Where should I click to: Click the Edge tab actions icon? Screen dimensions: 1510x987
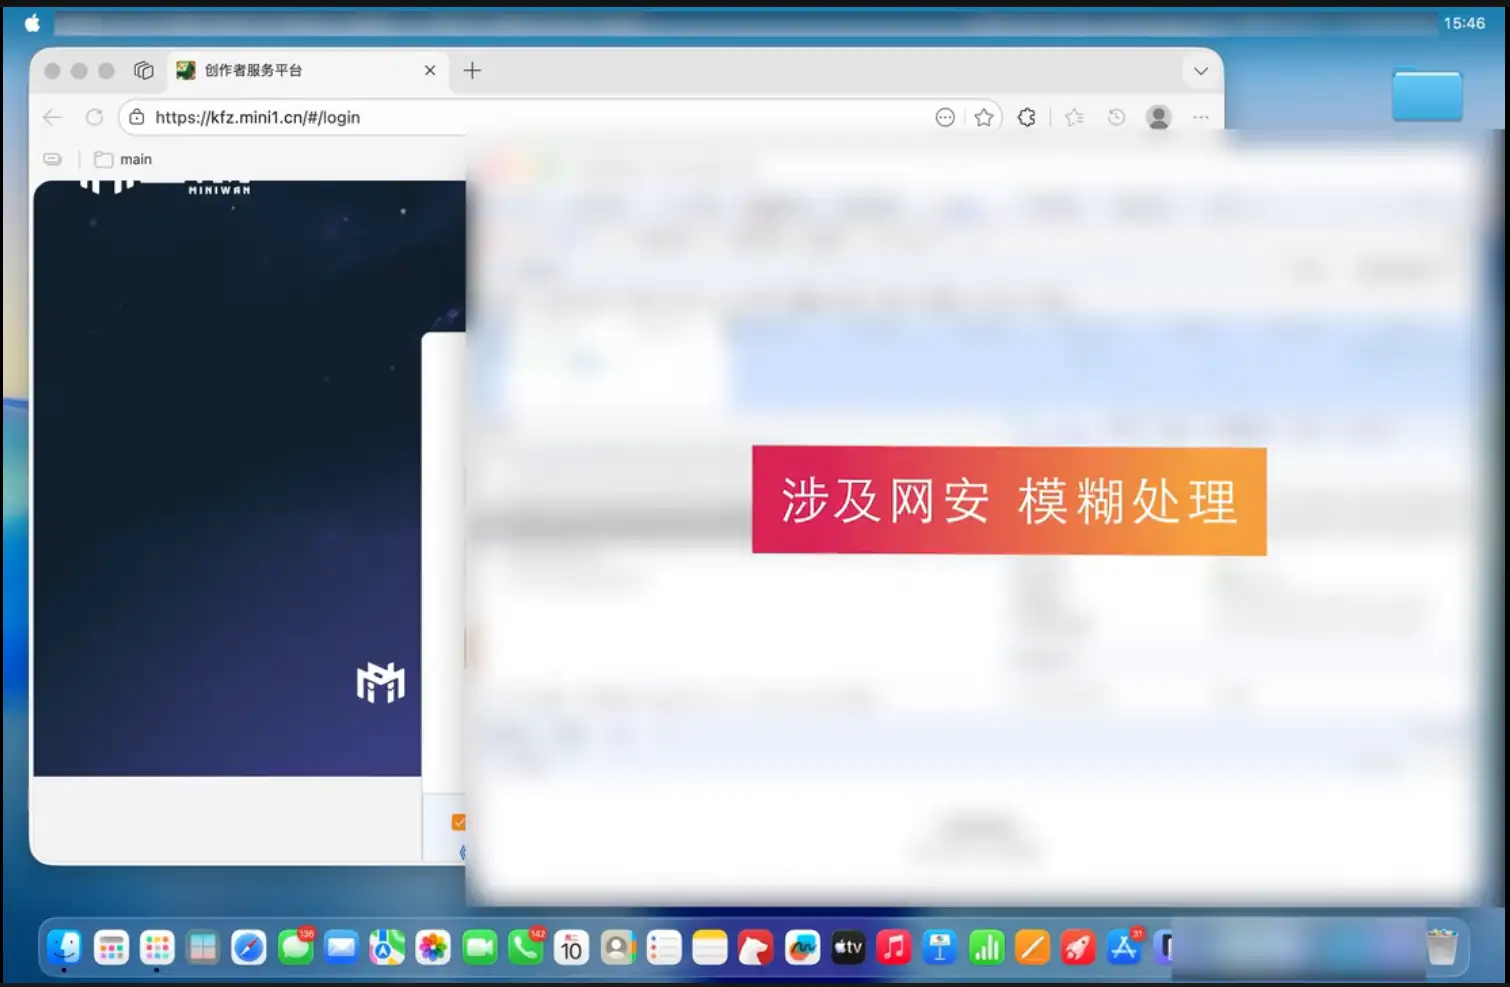pos(144,70)
